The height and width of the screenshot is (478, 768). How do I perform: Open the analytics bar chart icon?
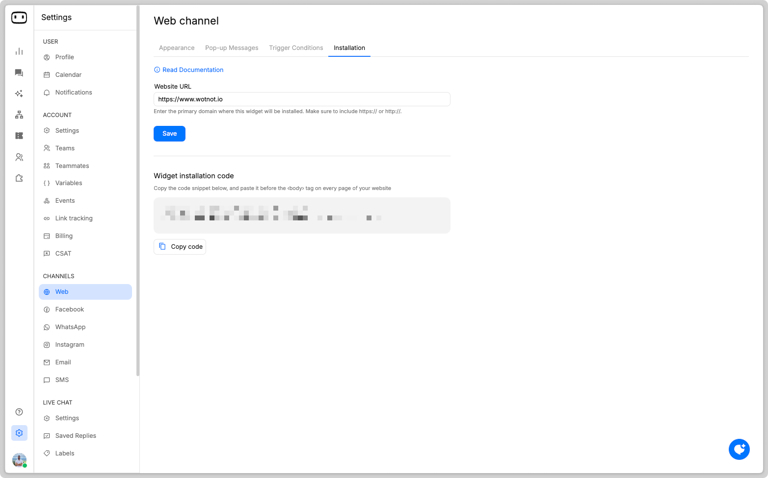tap(19, 51)
